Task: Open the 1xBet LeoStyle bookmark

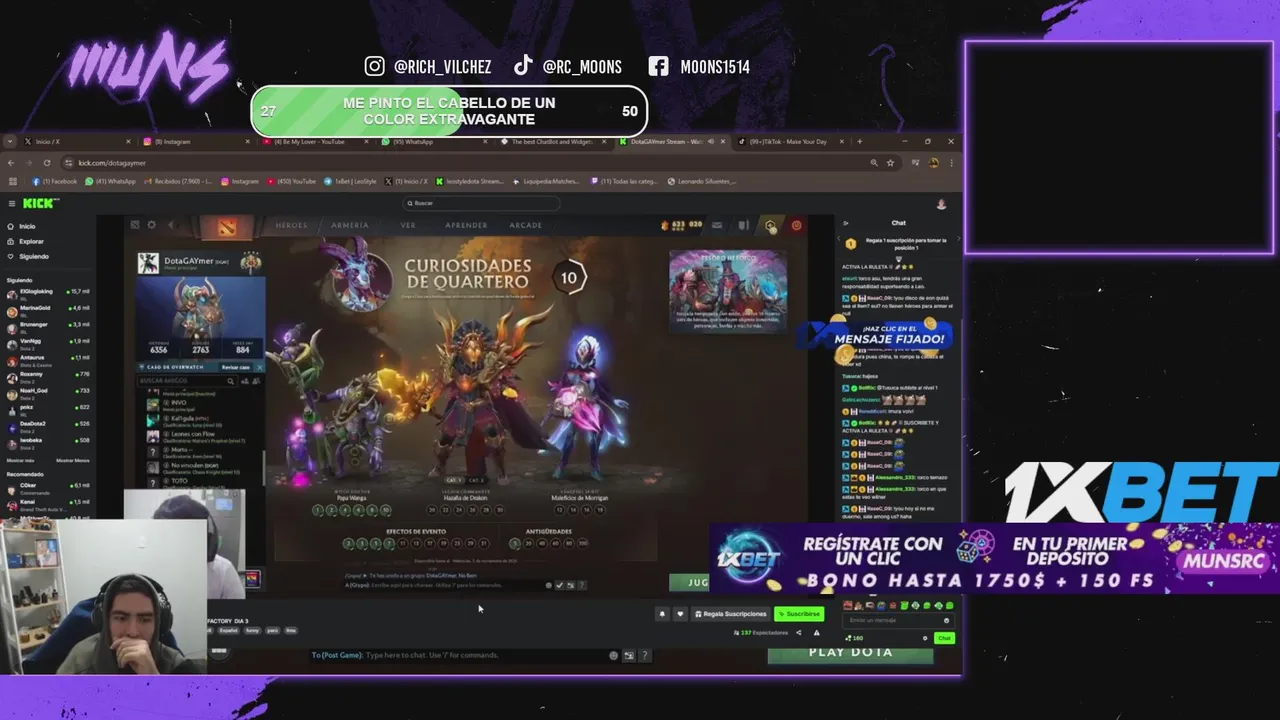Action: (x=350, y=181)
